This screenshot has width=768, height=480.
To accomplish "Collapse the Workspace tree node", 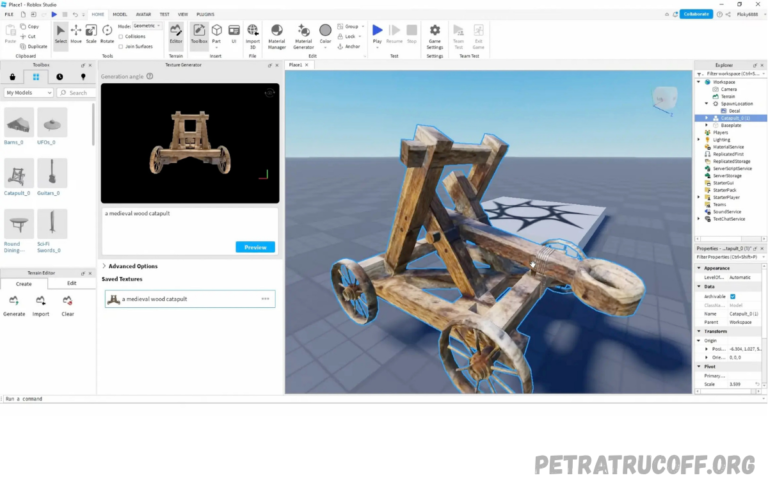I will tap(699, 82).
